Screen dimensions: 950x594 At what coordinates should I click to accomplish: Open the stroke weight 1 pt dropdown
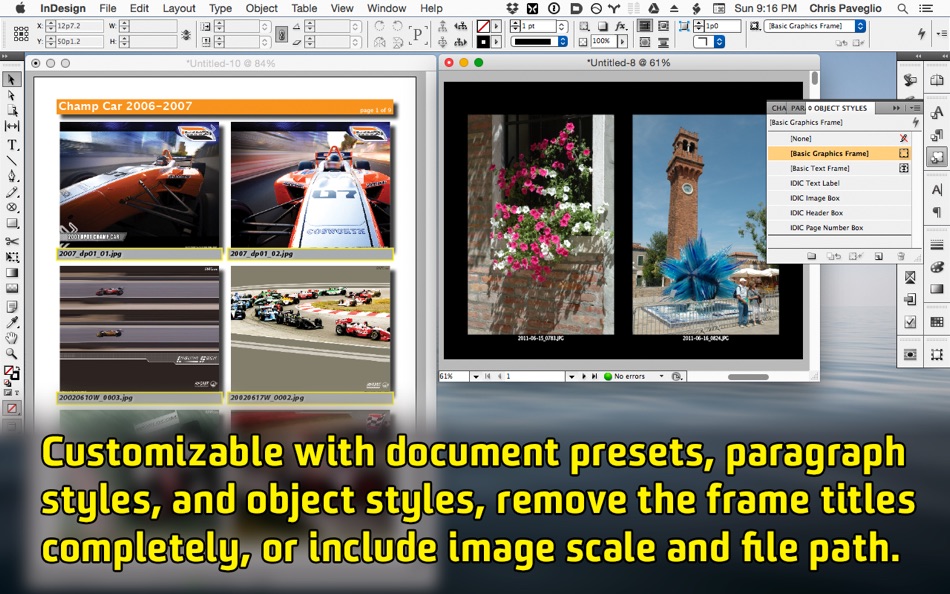pyautogui.click(x=562, y=26)
